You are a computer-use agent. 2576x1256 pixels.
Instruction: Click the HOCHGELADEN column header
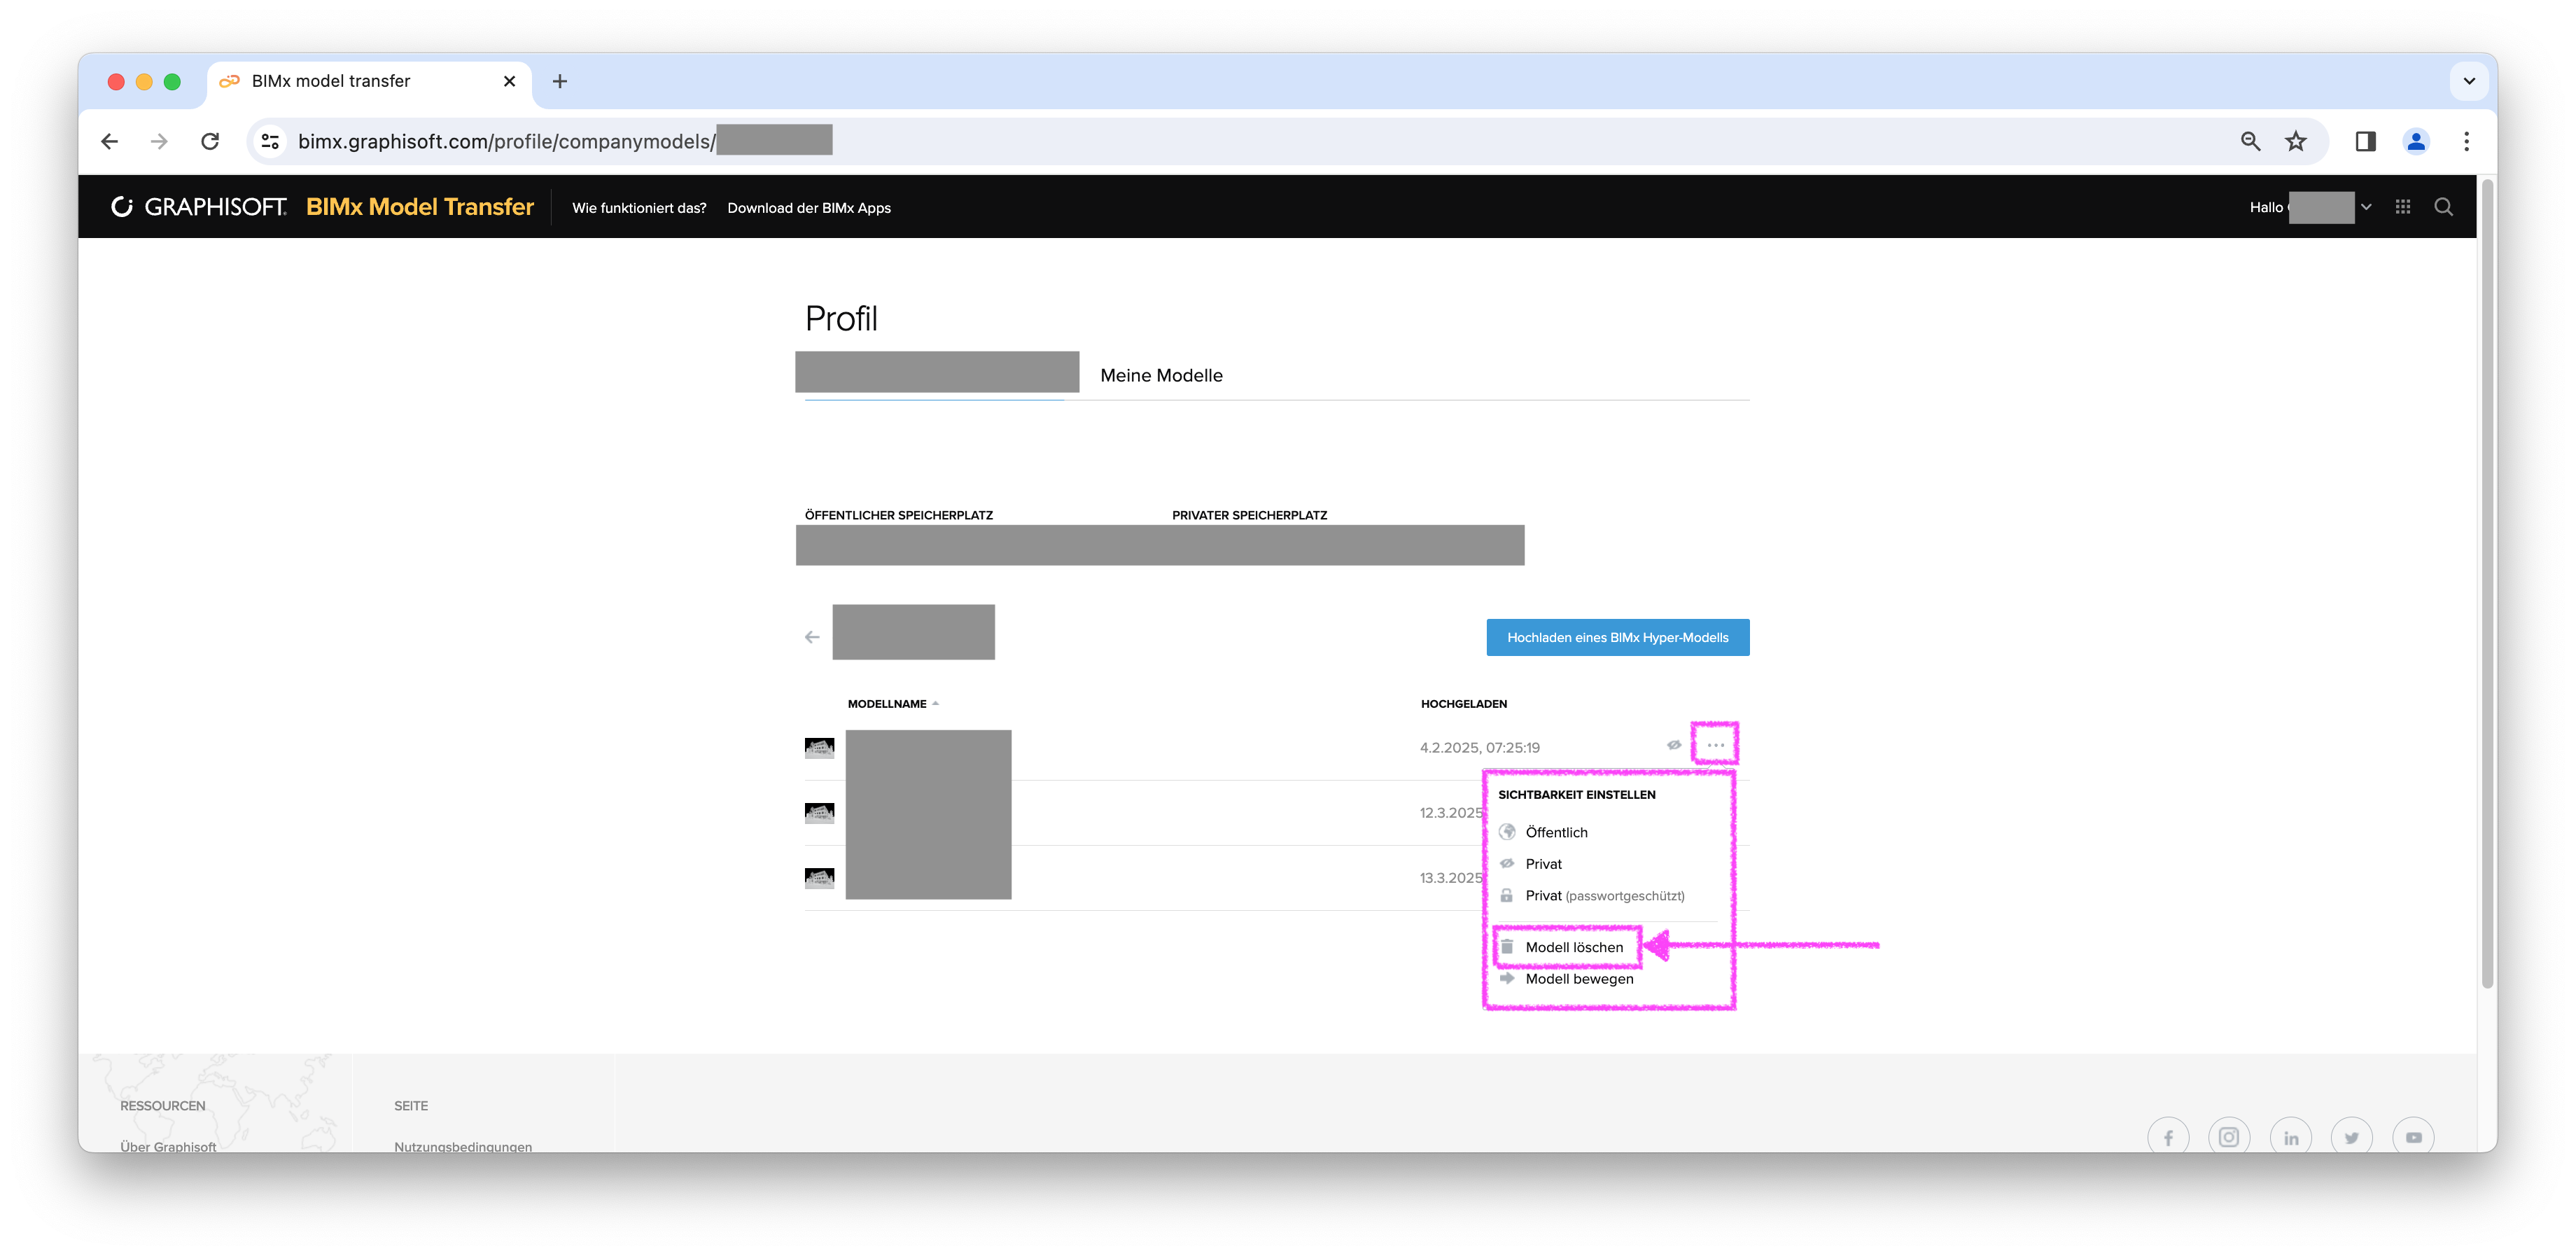pyautogui.click(x=1463, y=704)
